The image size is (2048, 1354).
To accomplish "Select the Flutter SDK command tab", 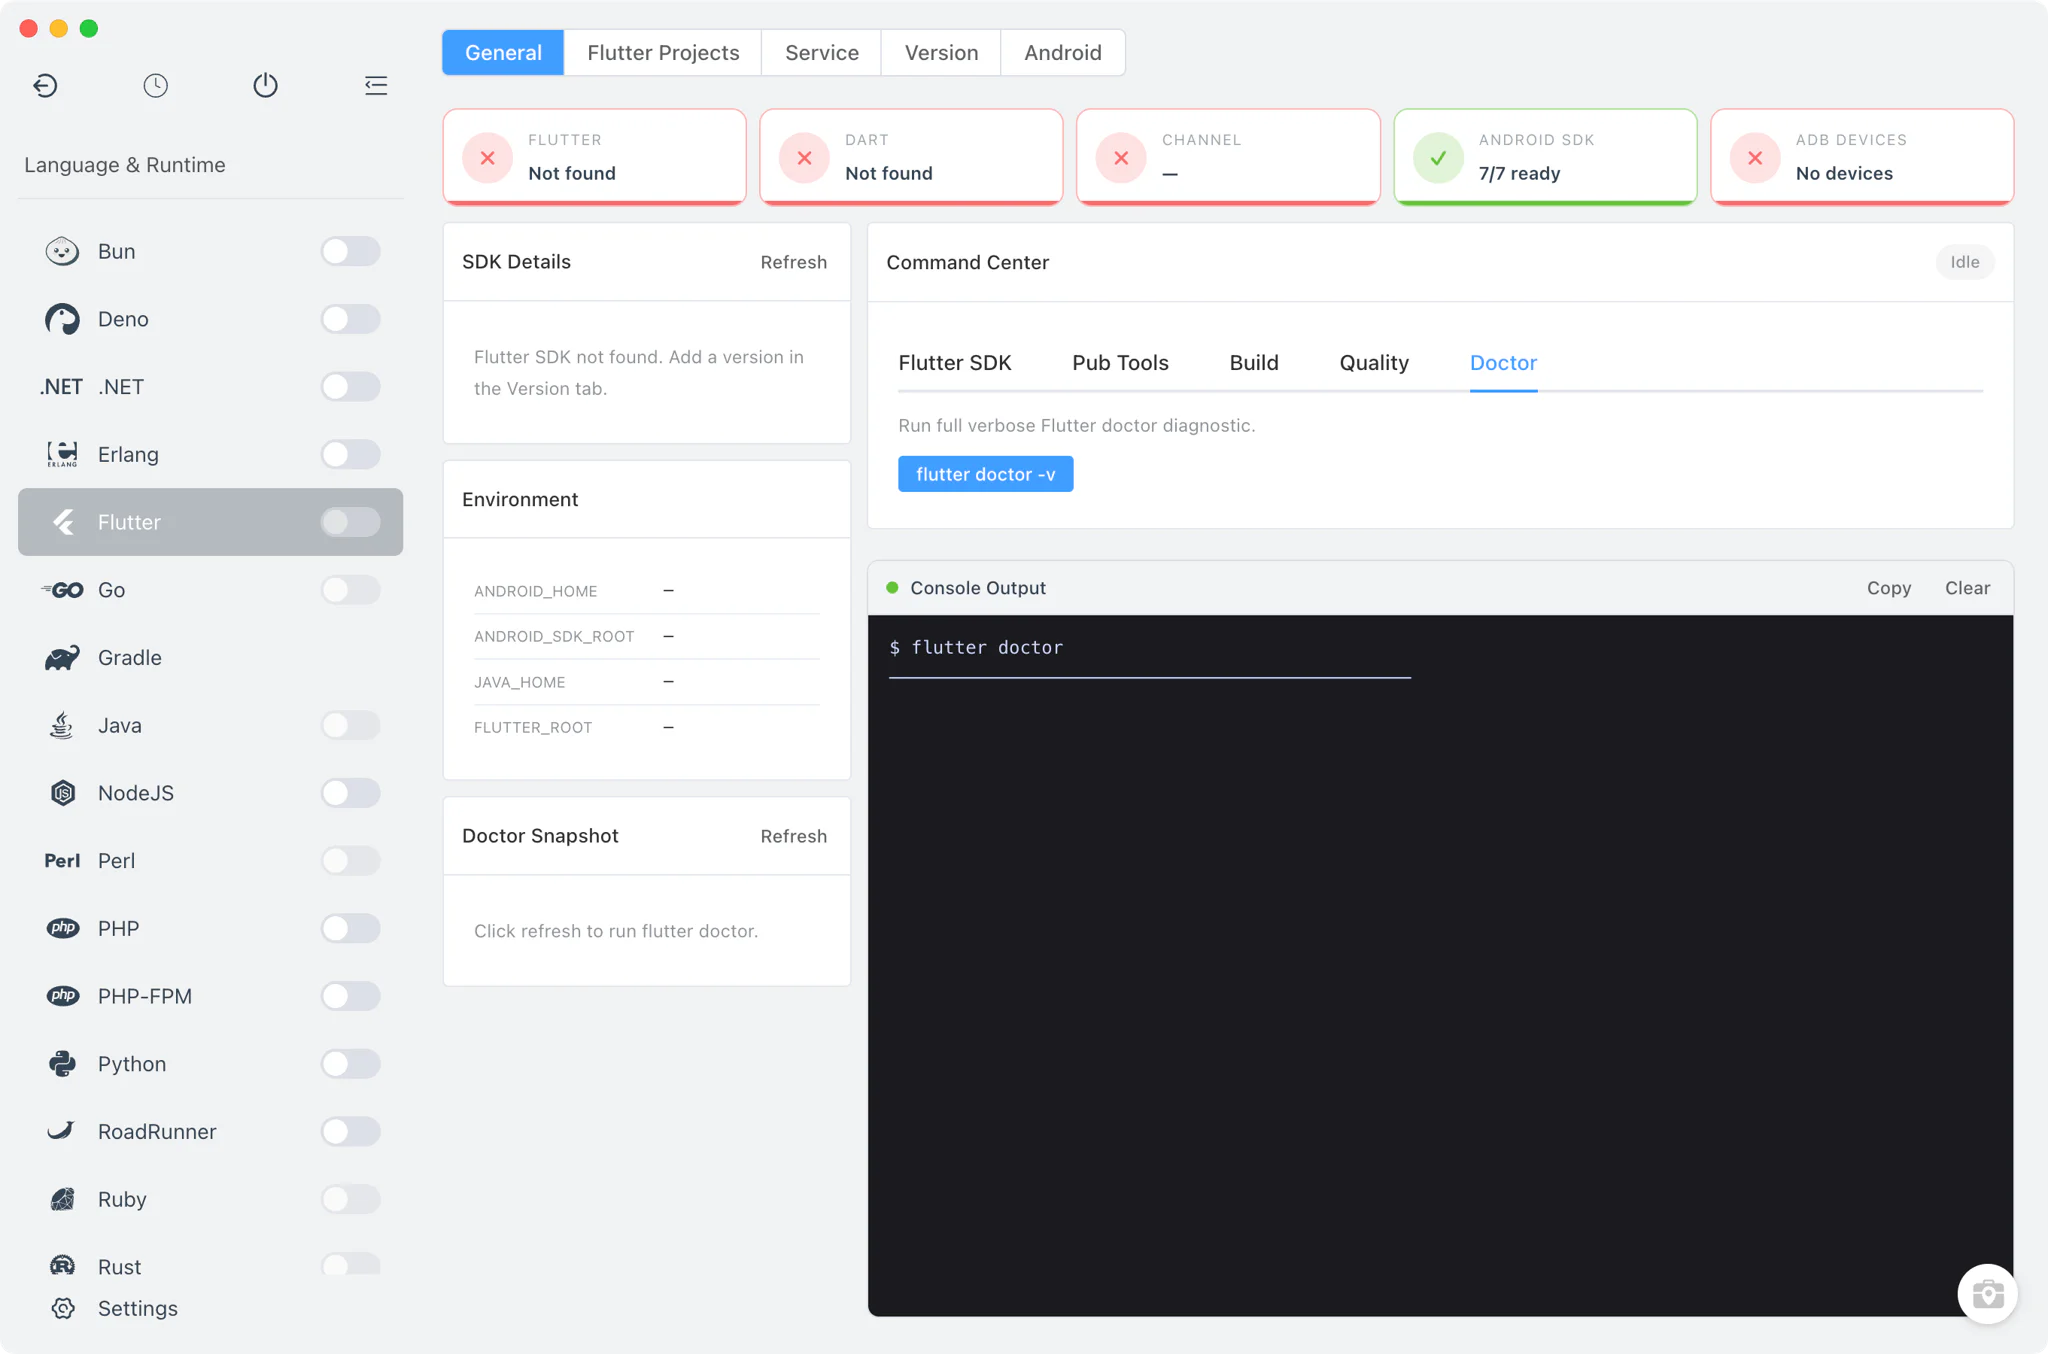I will 955,363.
